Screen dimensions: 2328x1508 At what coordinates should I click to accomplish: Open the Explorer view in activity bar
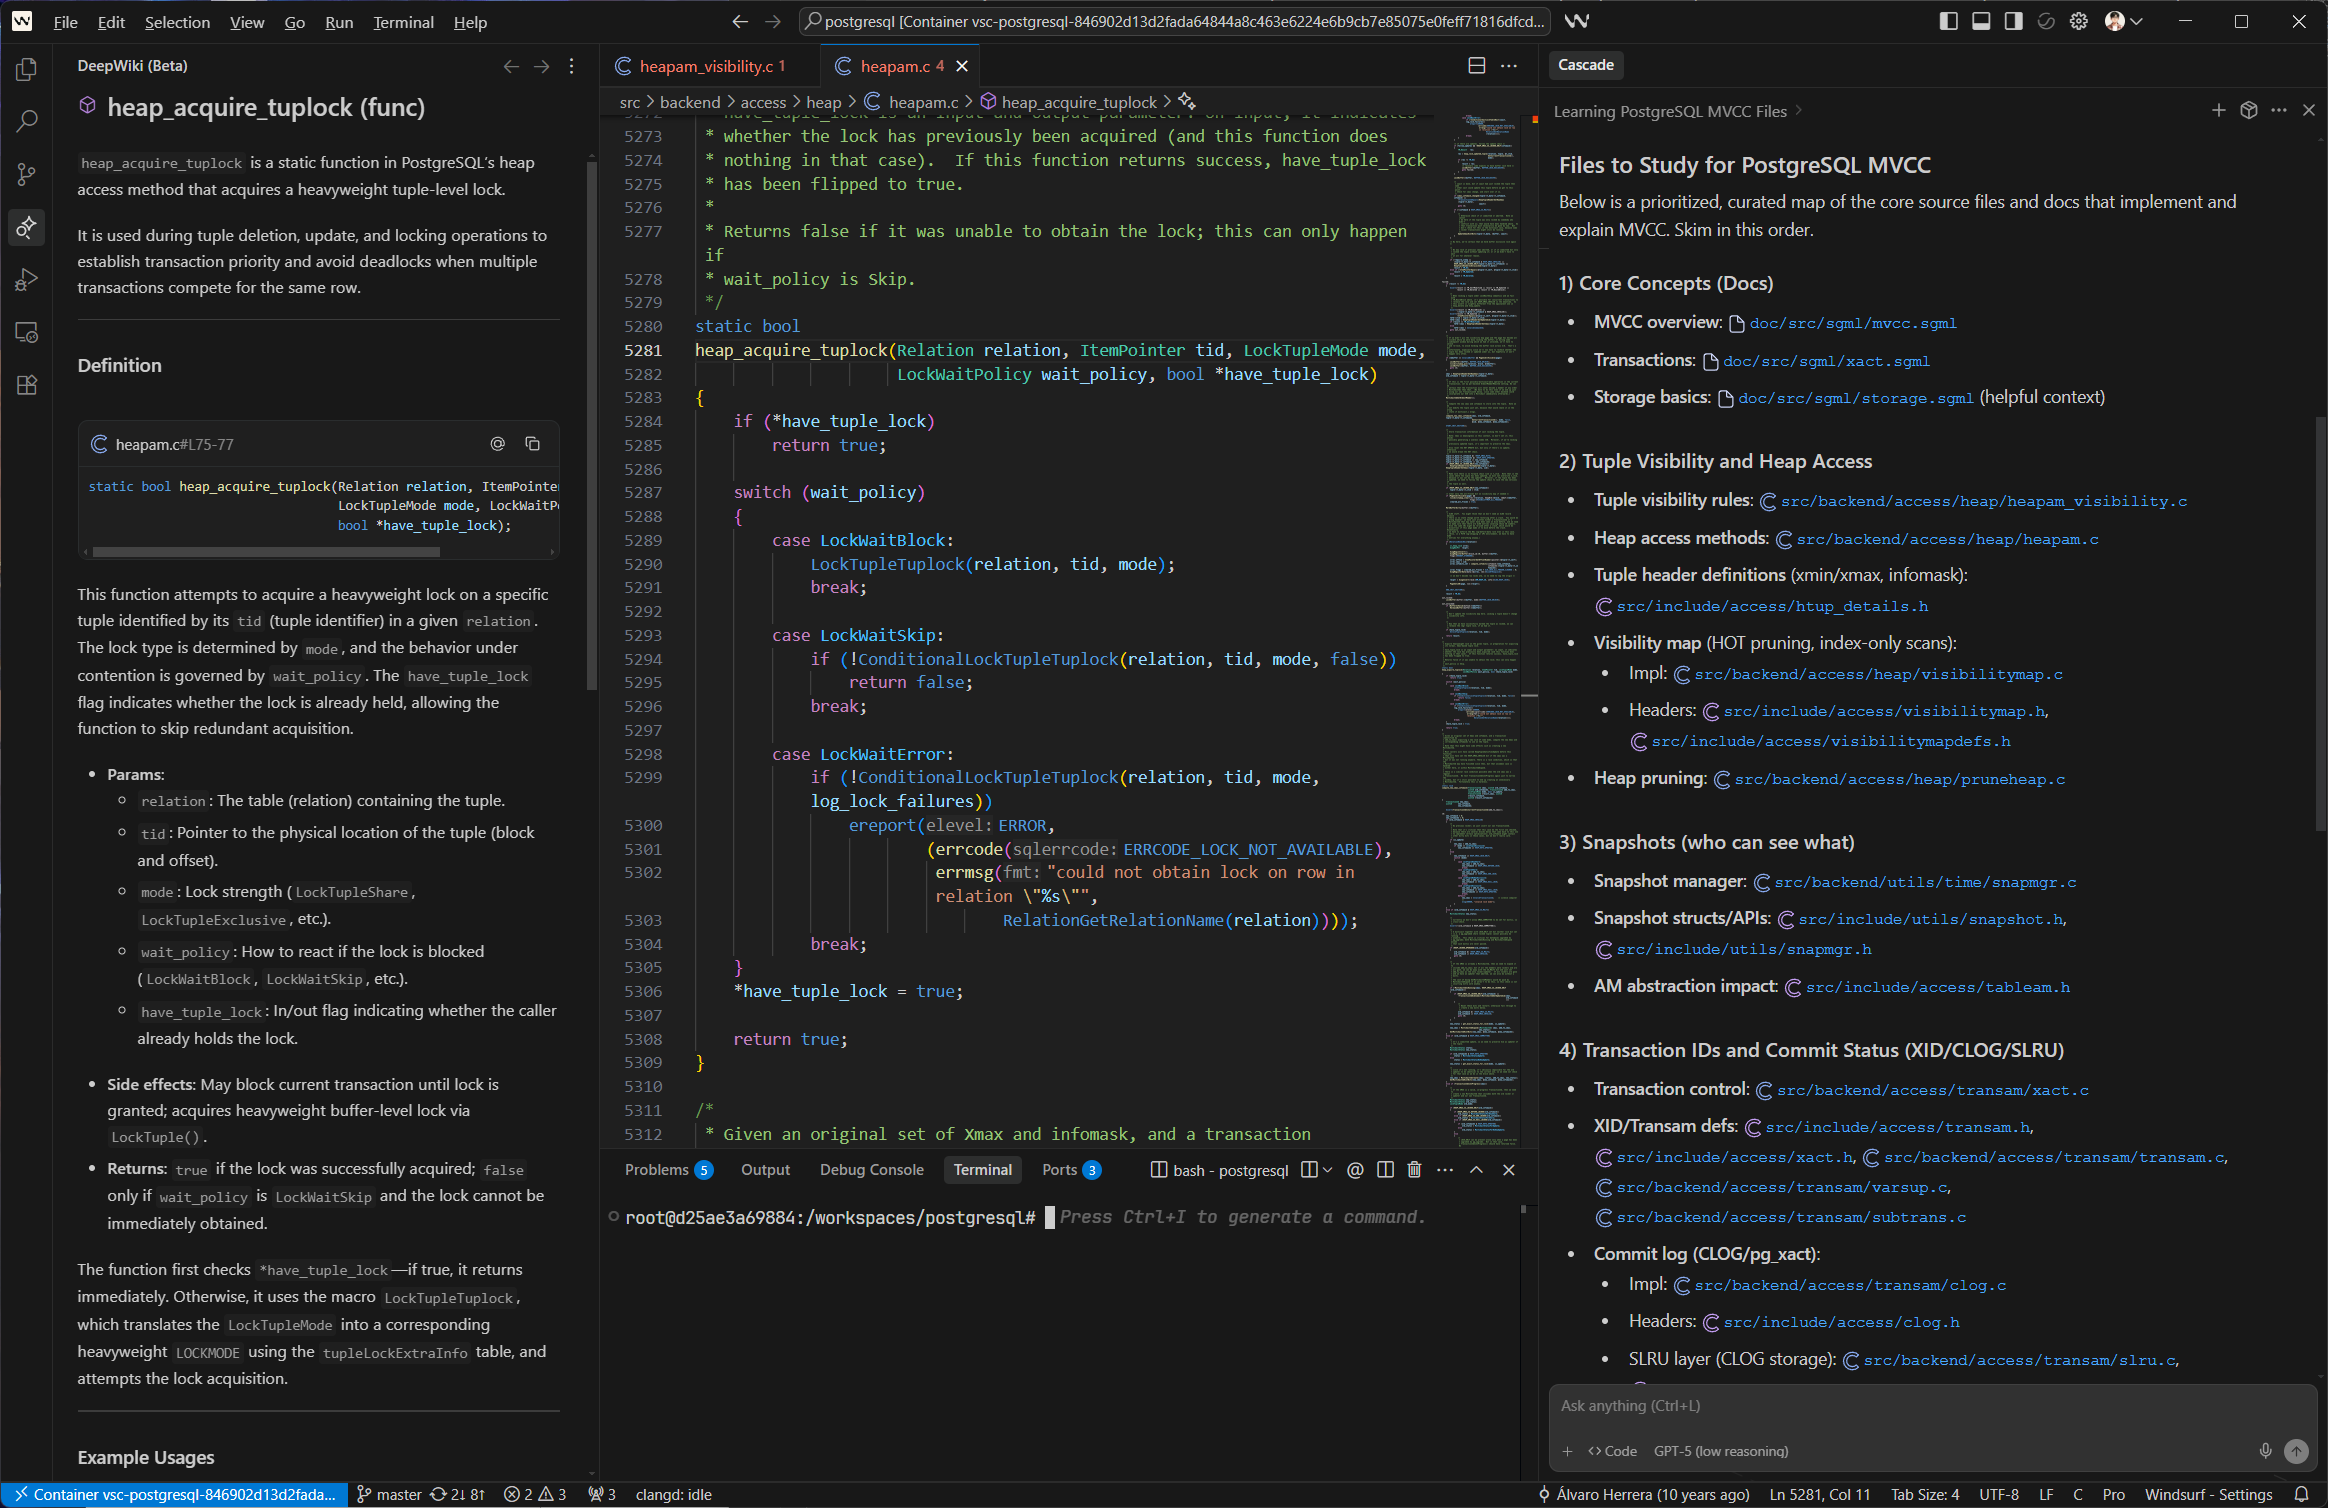(27, 69)
